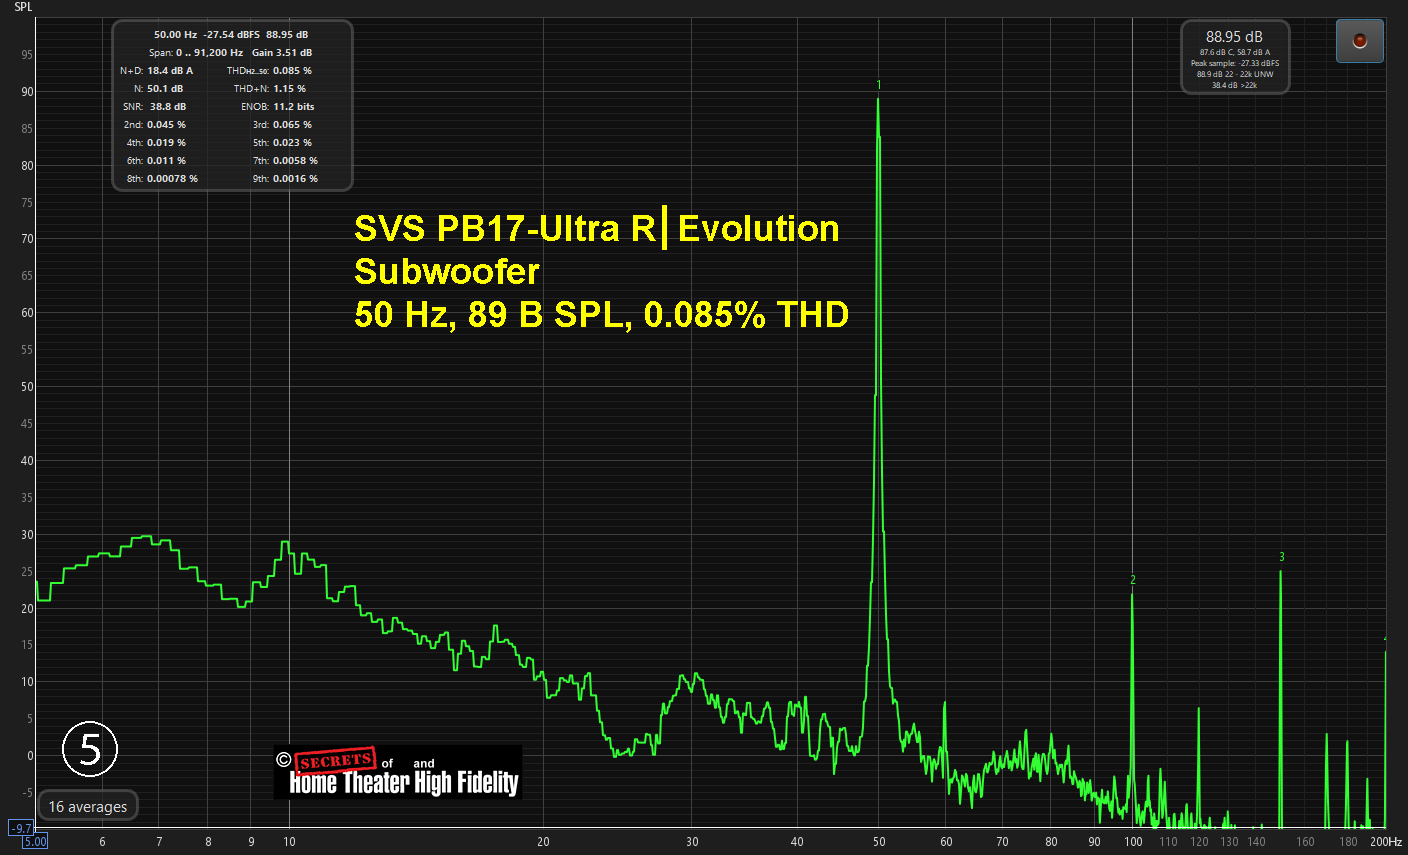Click the 95 label on SPL axis
The image size is (1408, 855).
click(27, 55)
